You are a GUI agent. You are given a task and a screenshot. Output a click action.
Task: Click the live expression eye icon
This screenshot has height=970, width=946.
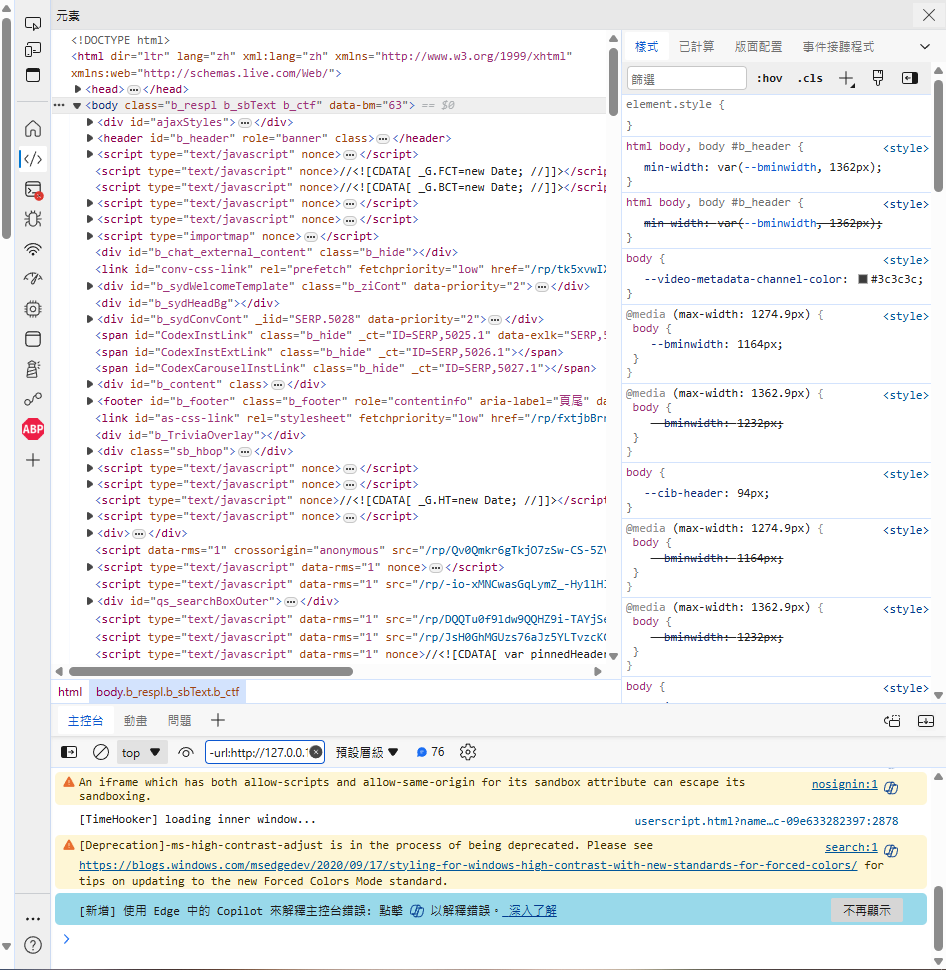pos(186,752)
